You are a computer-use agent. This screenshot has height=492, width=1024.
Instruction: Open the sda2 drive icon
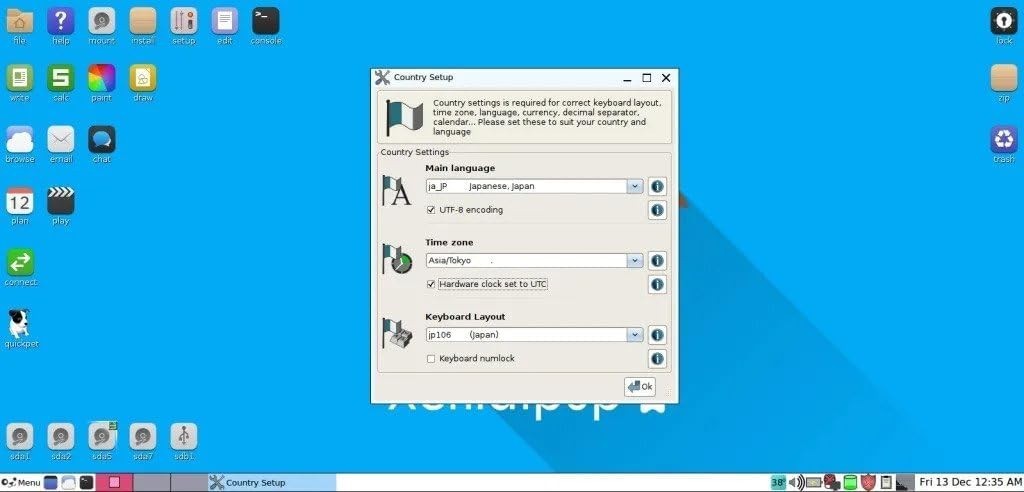[61, 436]
